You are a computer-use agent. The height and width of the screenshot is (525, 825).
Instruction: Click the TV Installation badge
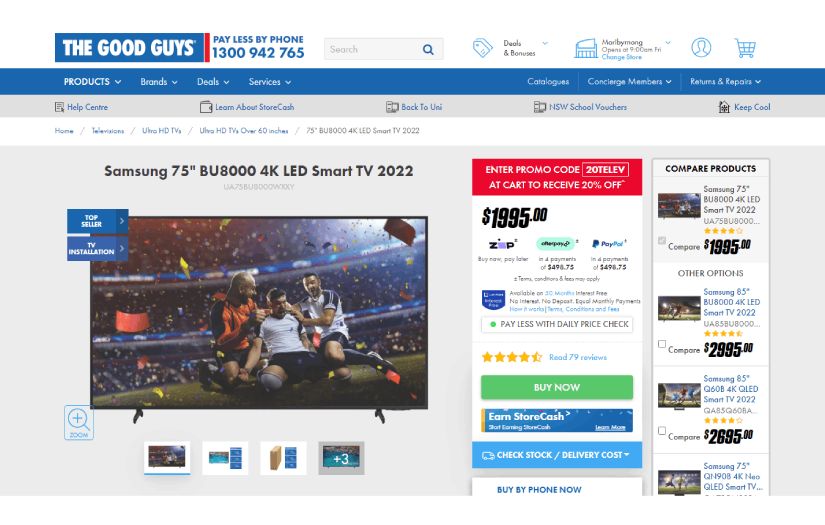point(97,248)
